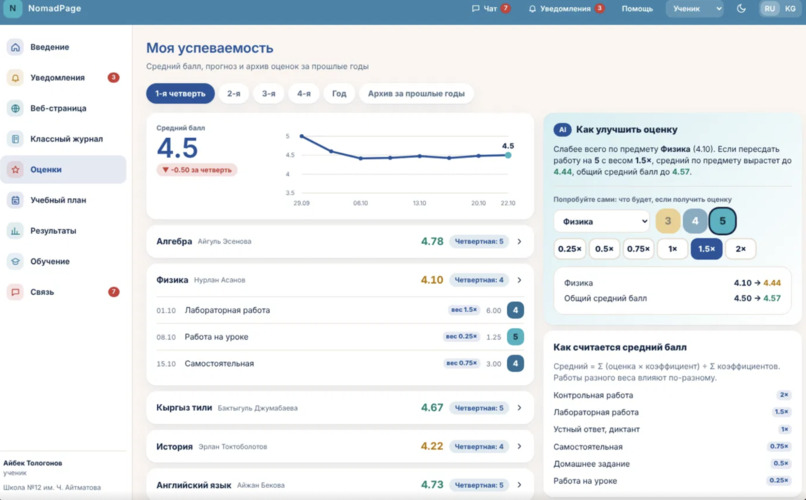Click the Четвертная: 5 badge for Алгебра
The image size is (806, 500).
point(479,242)
